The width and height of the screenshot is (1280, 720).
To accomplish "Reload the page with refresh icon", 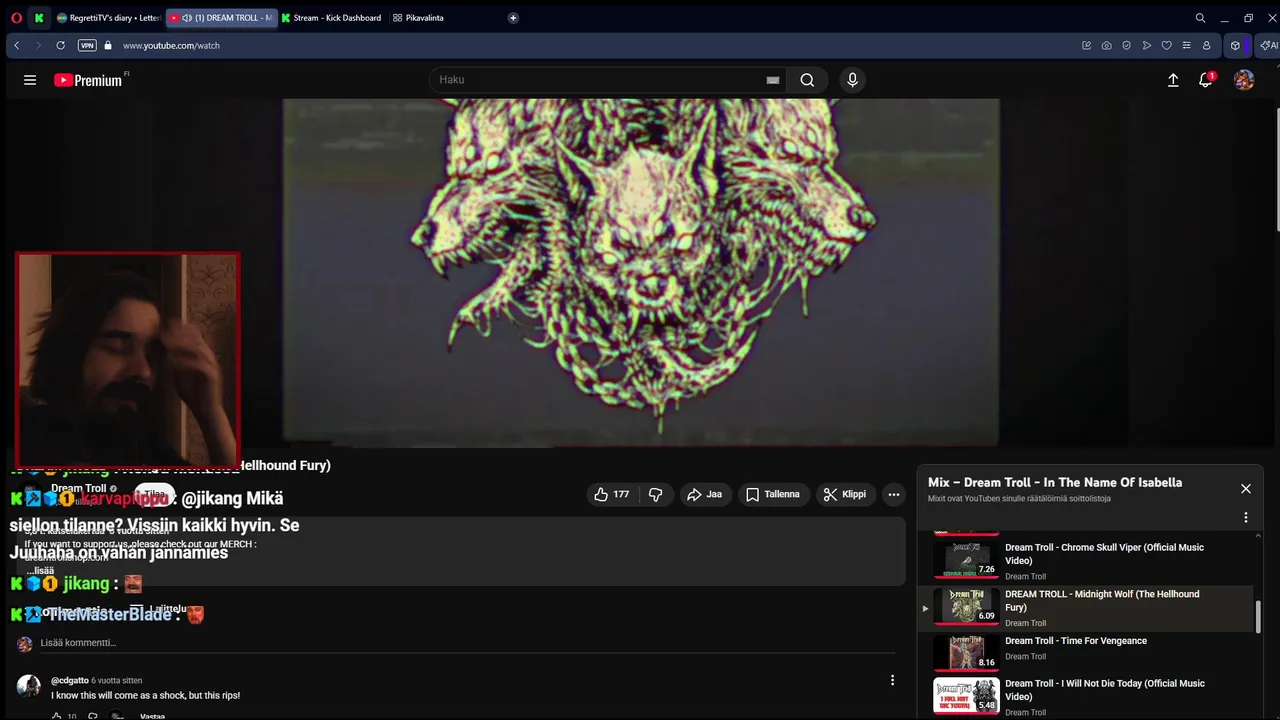I will [60, 45].
